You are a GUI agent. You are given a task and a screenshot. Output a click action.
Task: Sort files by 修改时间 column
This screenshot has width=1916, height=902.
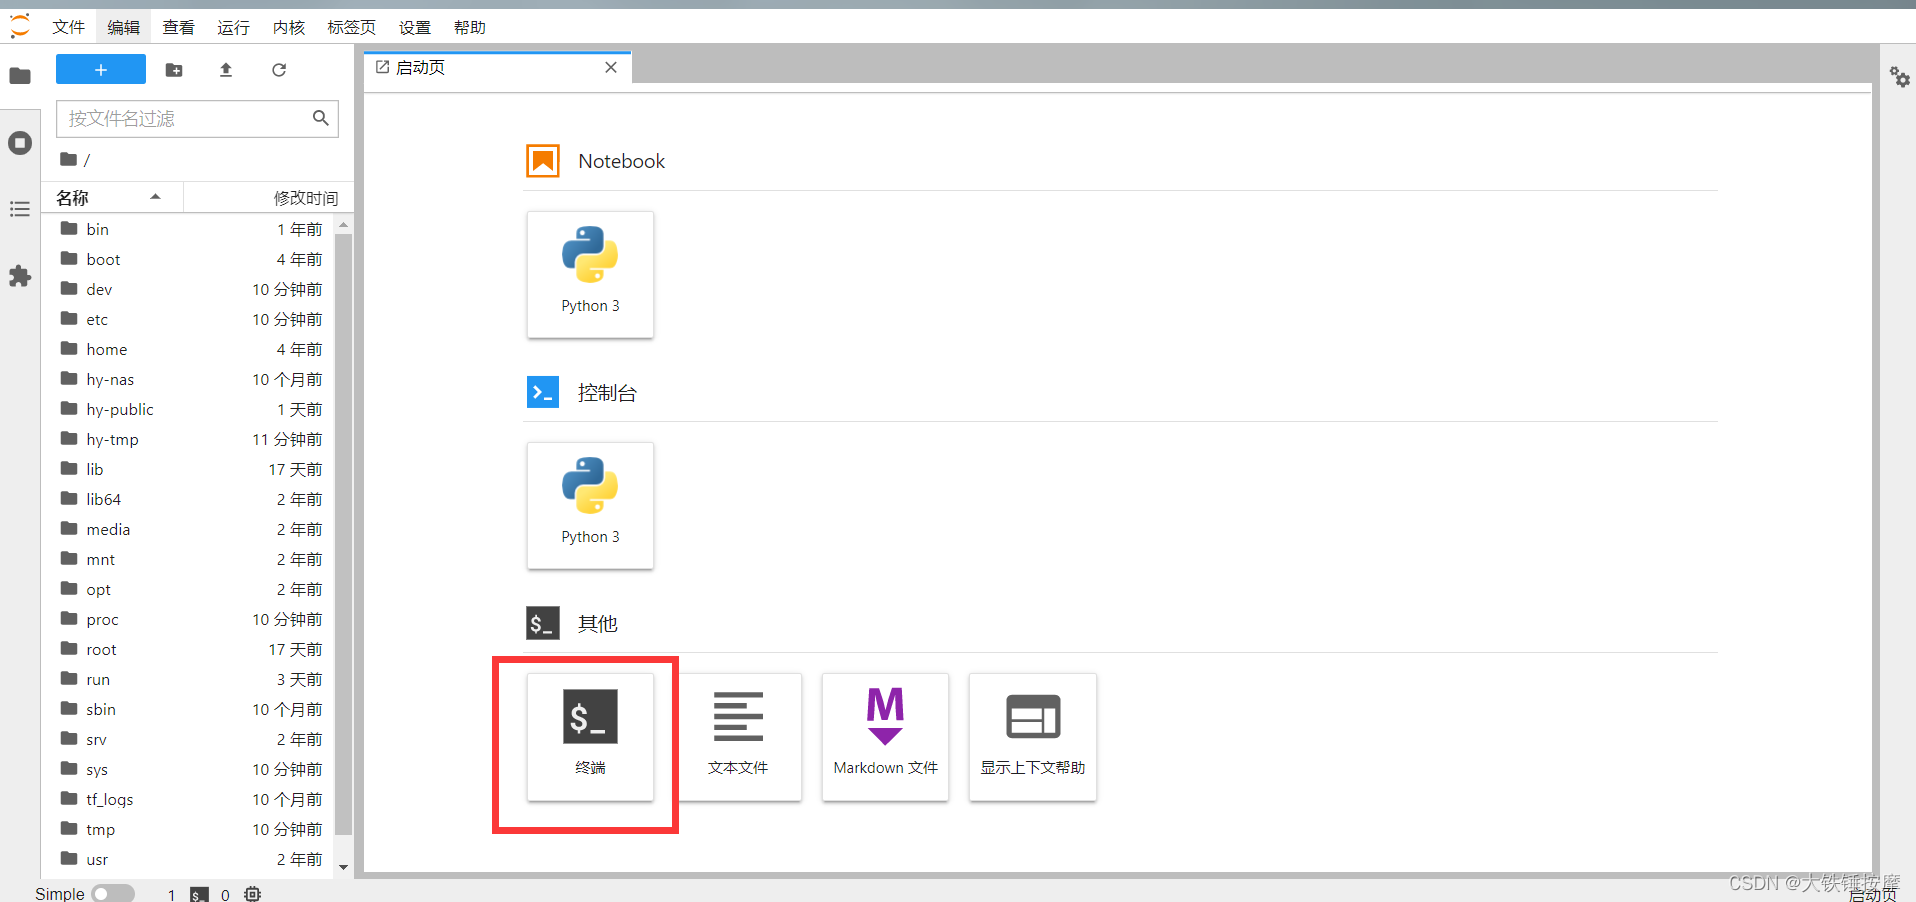306,198
